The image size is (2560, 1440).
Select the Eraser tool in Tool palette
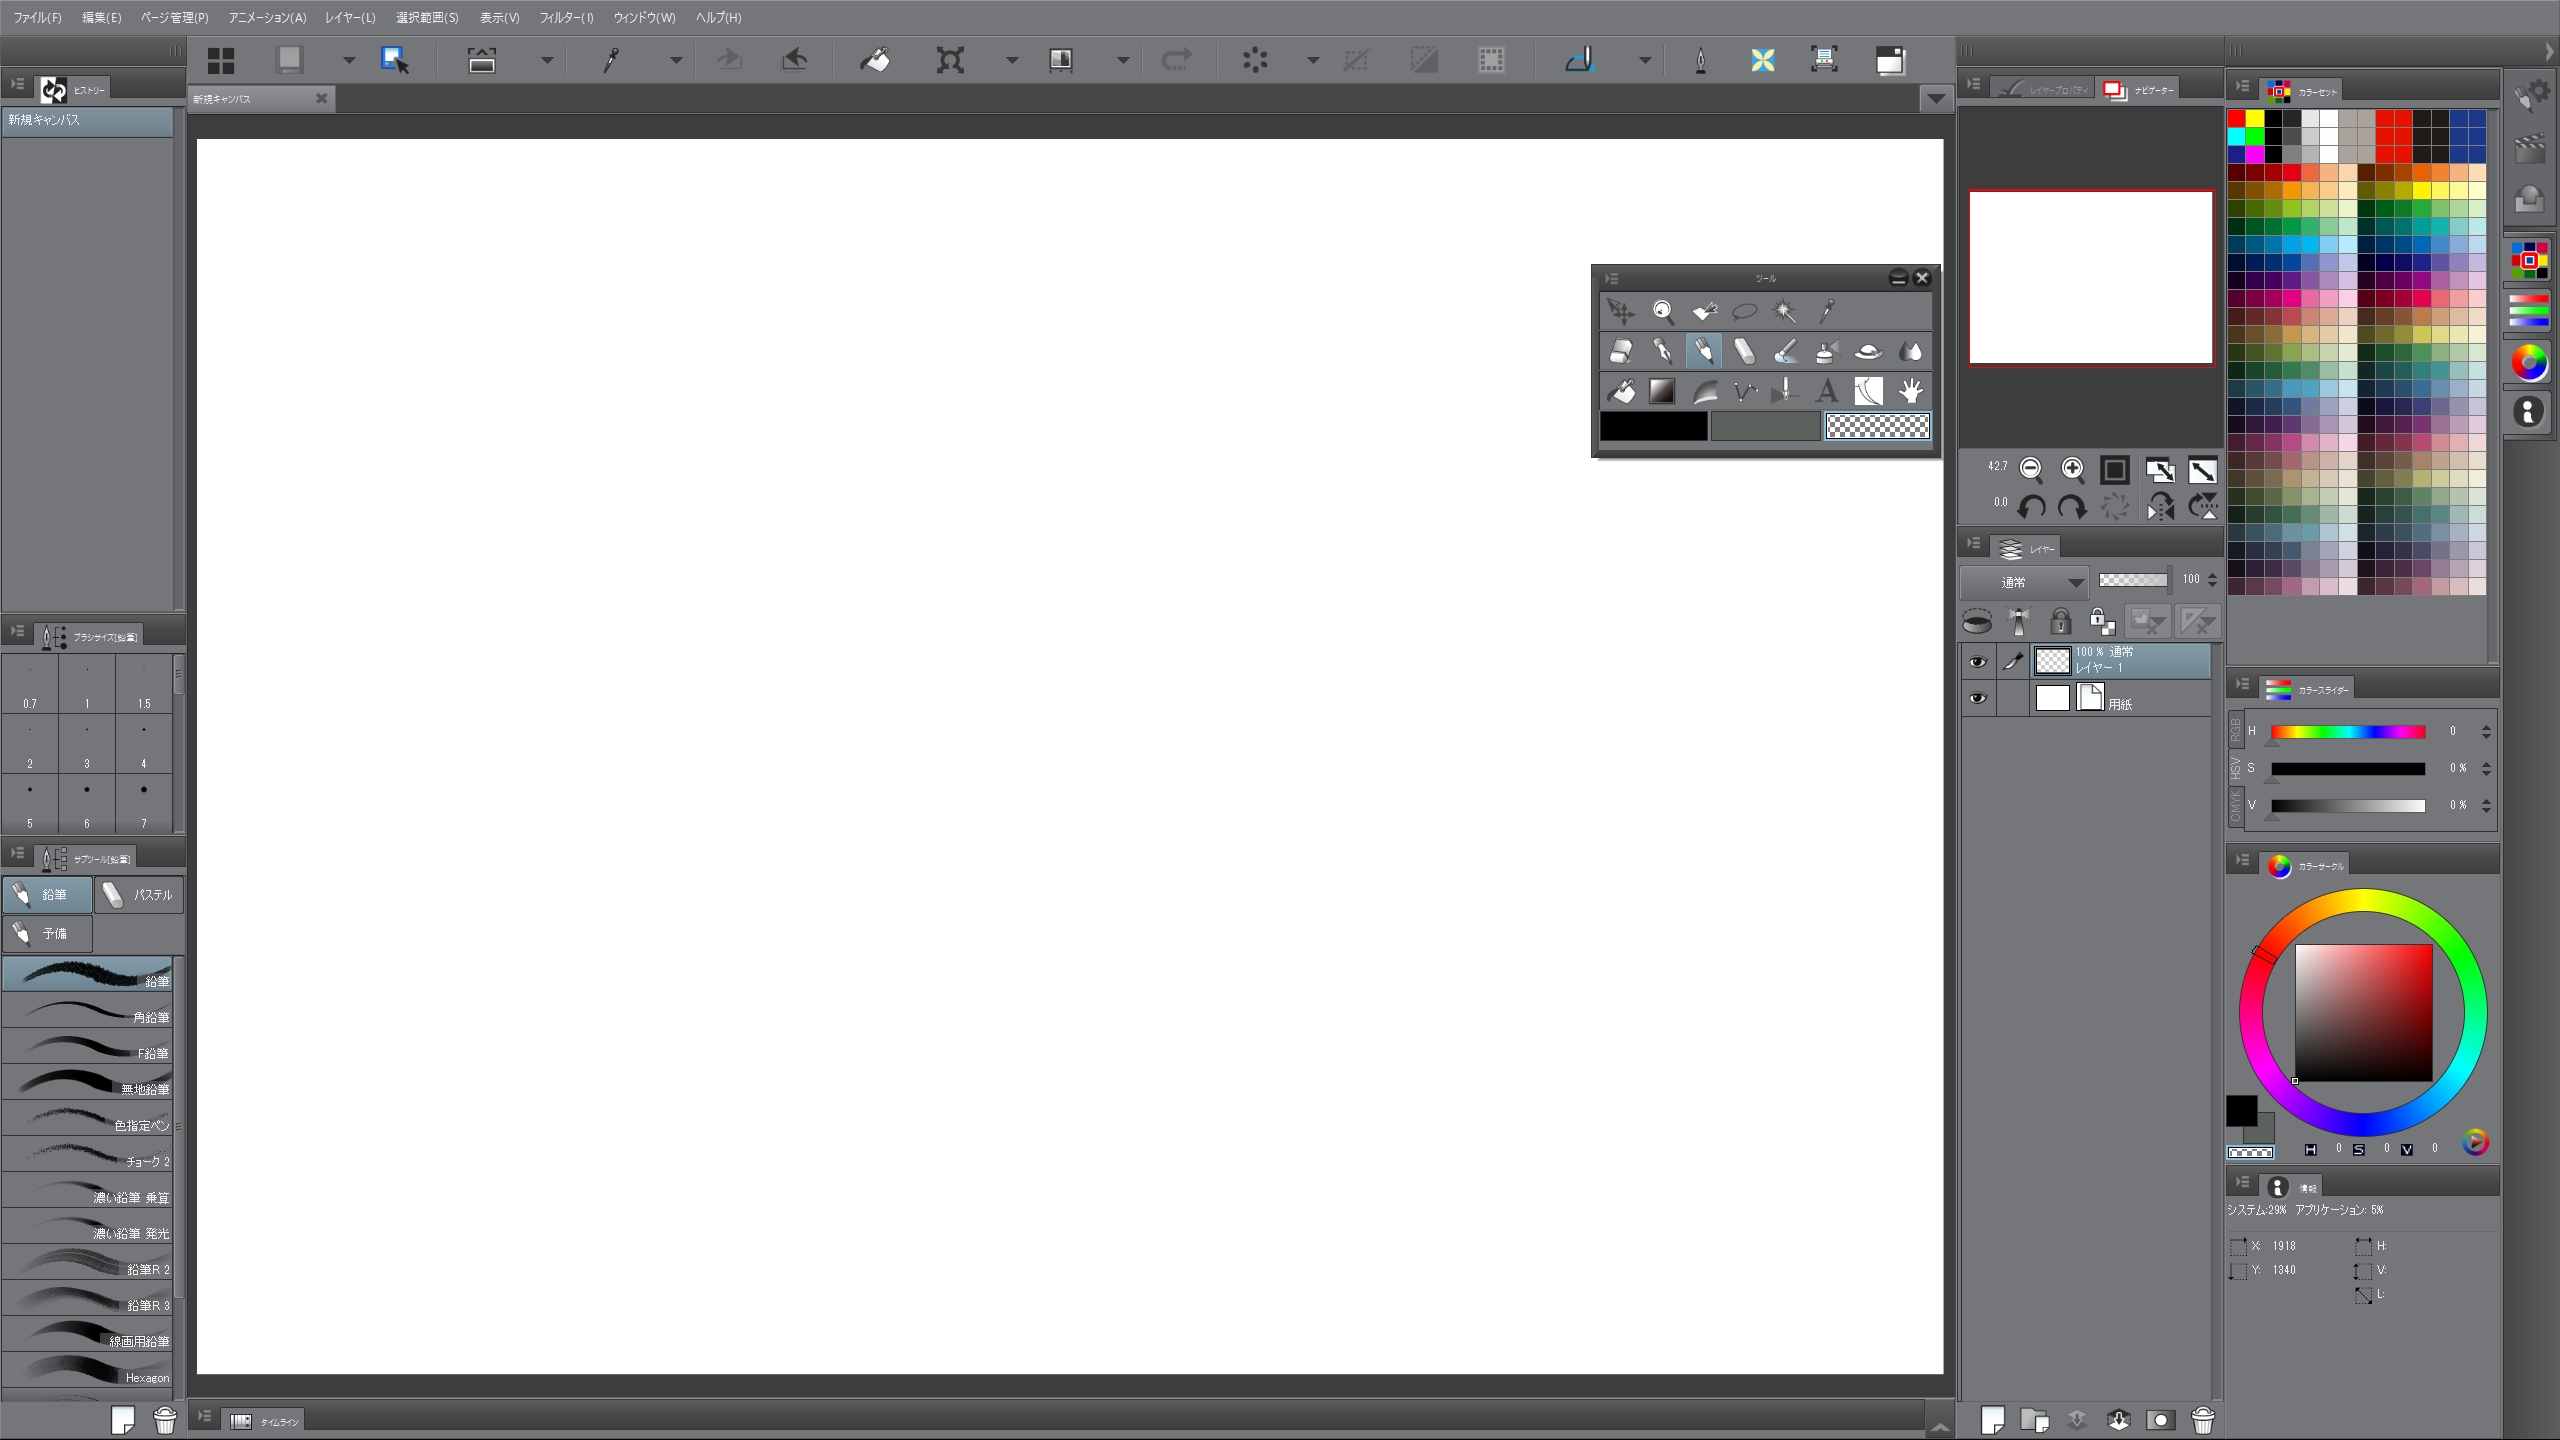(x=1621, y=351)
